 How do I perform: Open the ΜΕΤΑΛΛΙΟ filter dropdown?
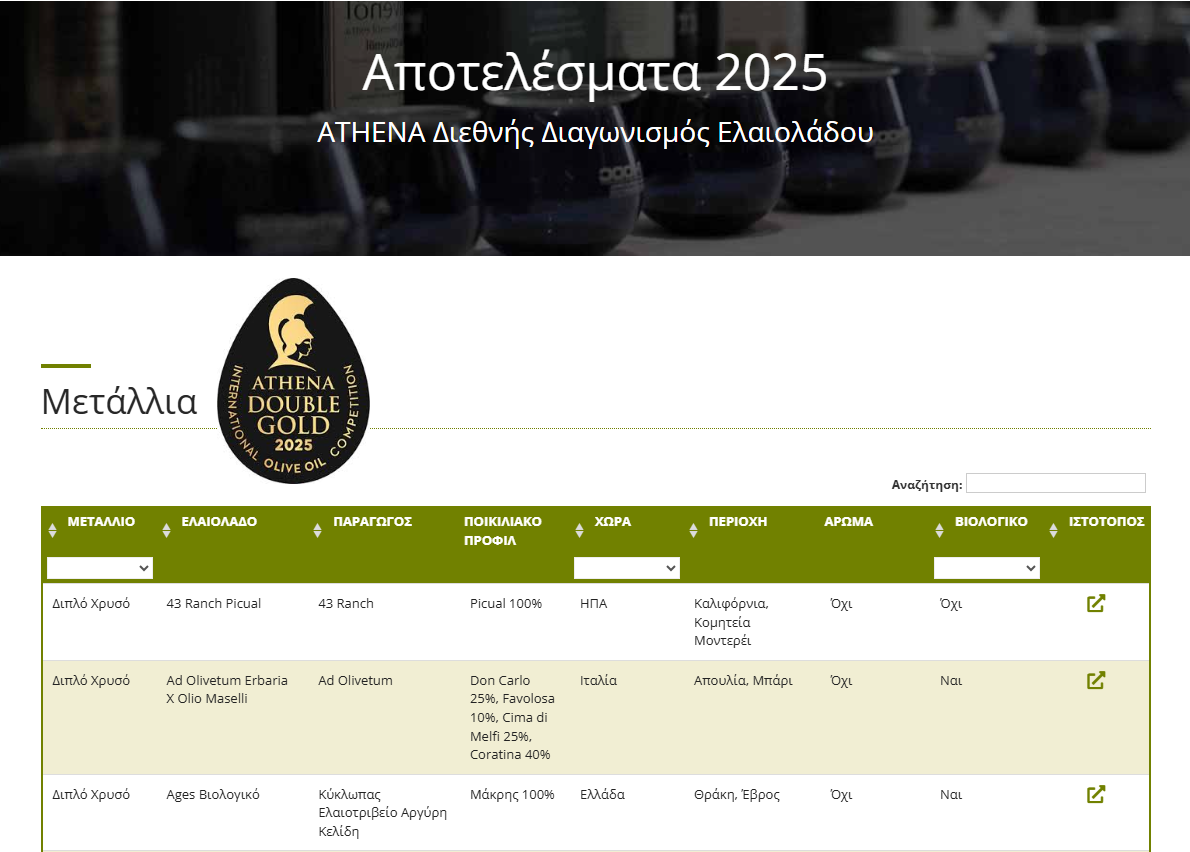(99, 567)
